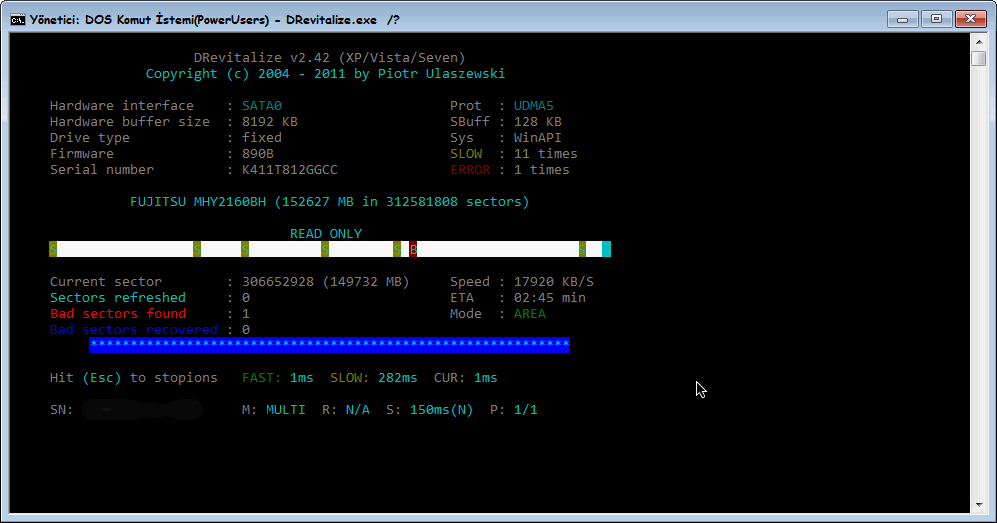Click the vertical scrollbar thumb
The width and height of the screenshot is (997, 523).
click(x=979, y=58)
